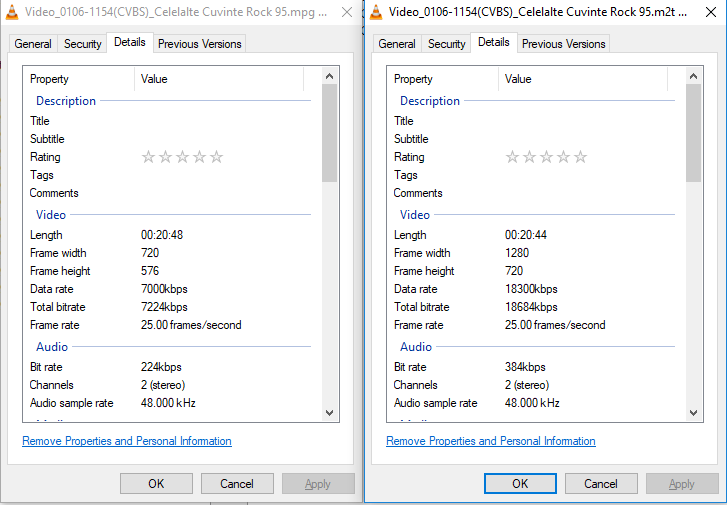Click Remove Properties link in the .mpg dialog
The height and width of the screenshot is (505, 727).
(x=127, y=441)
